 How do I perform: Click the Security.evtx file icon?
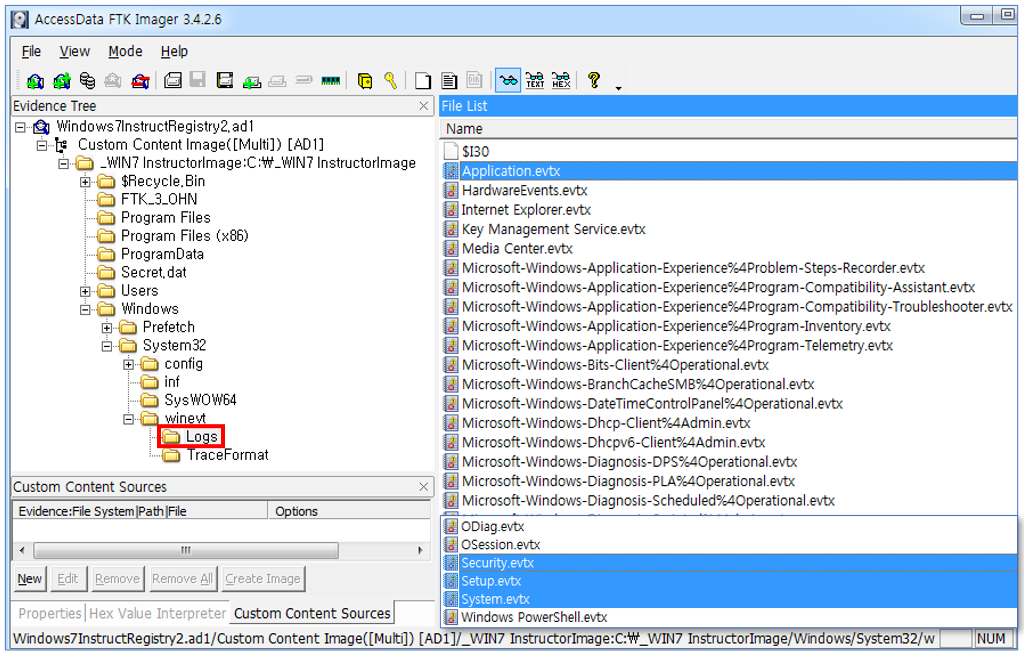(x=451, y=563)
